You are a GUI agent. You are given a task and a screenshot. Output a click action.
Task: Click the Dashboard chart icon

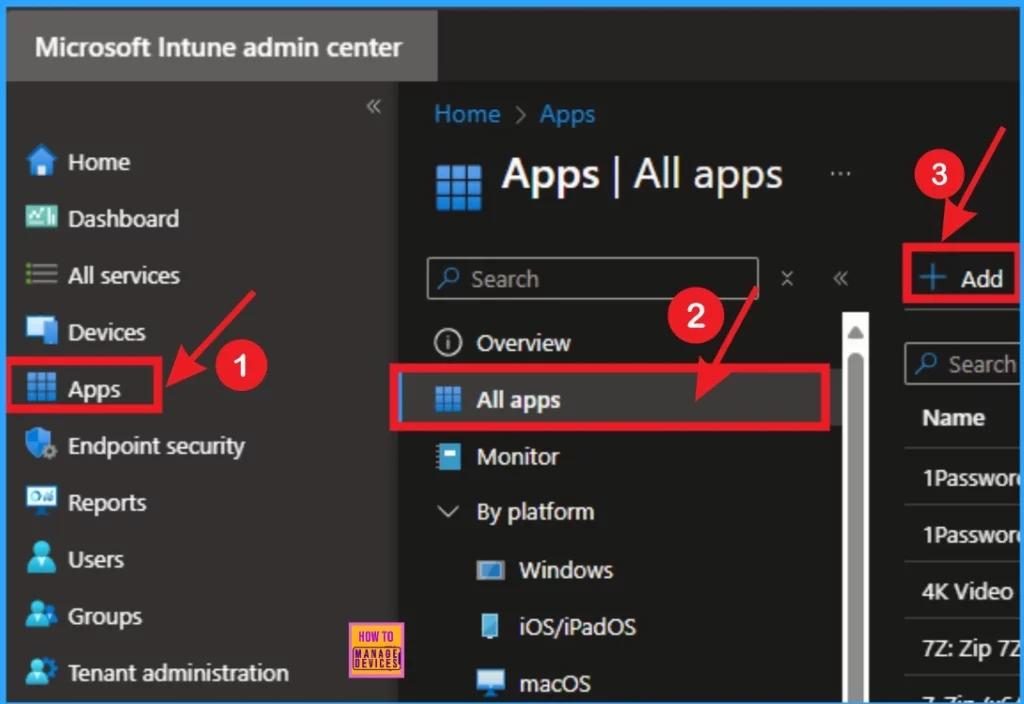tap(41, 217)
